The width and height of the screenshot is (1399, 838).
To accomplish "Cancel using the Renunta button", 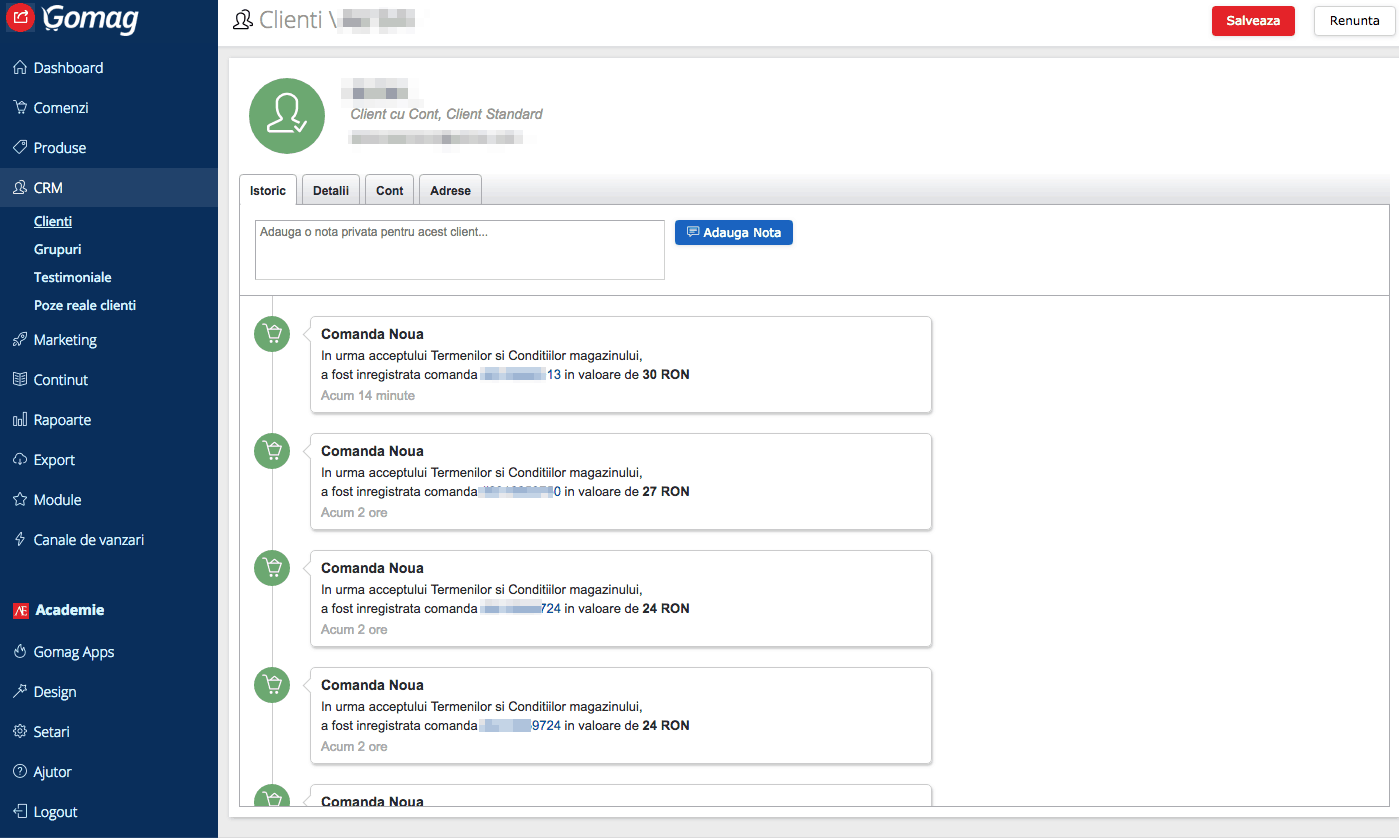I will tap(1354, 20).
